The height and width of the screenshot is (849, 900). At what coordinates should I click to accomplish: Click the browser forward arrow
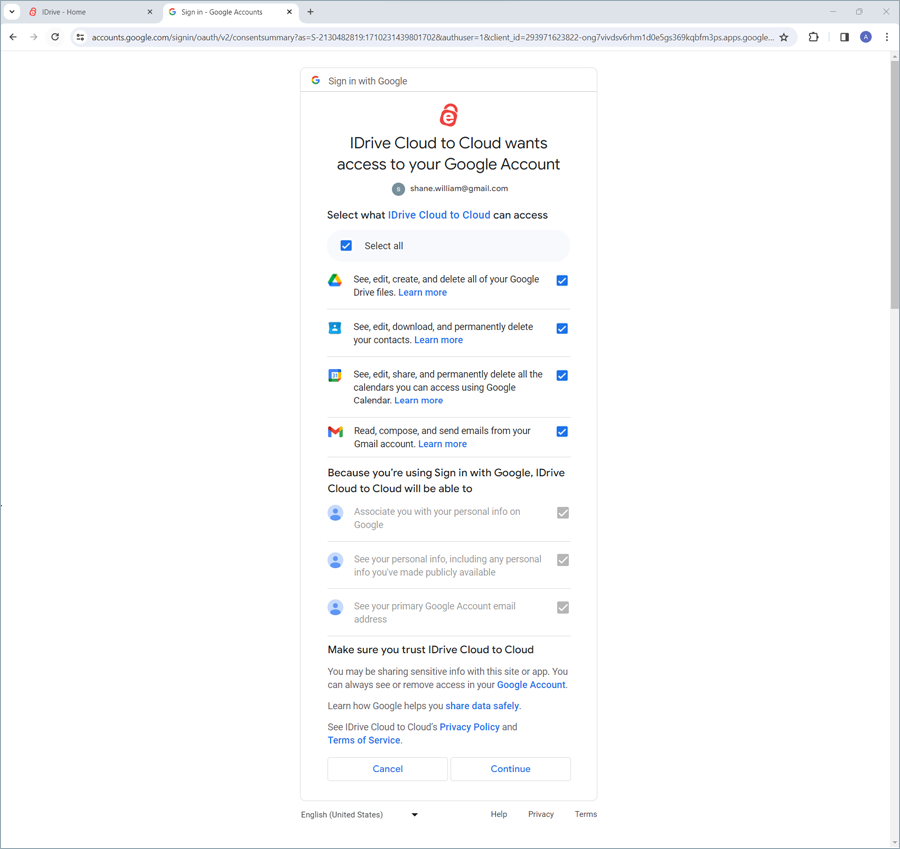pos(34,37)
